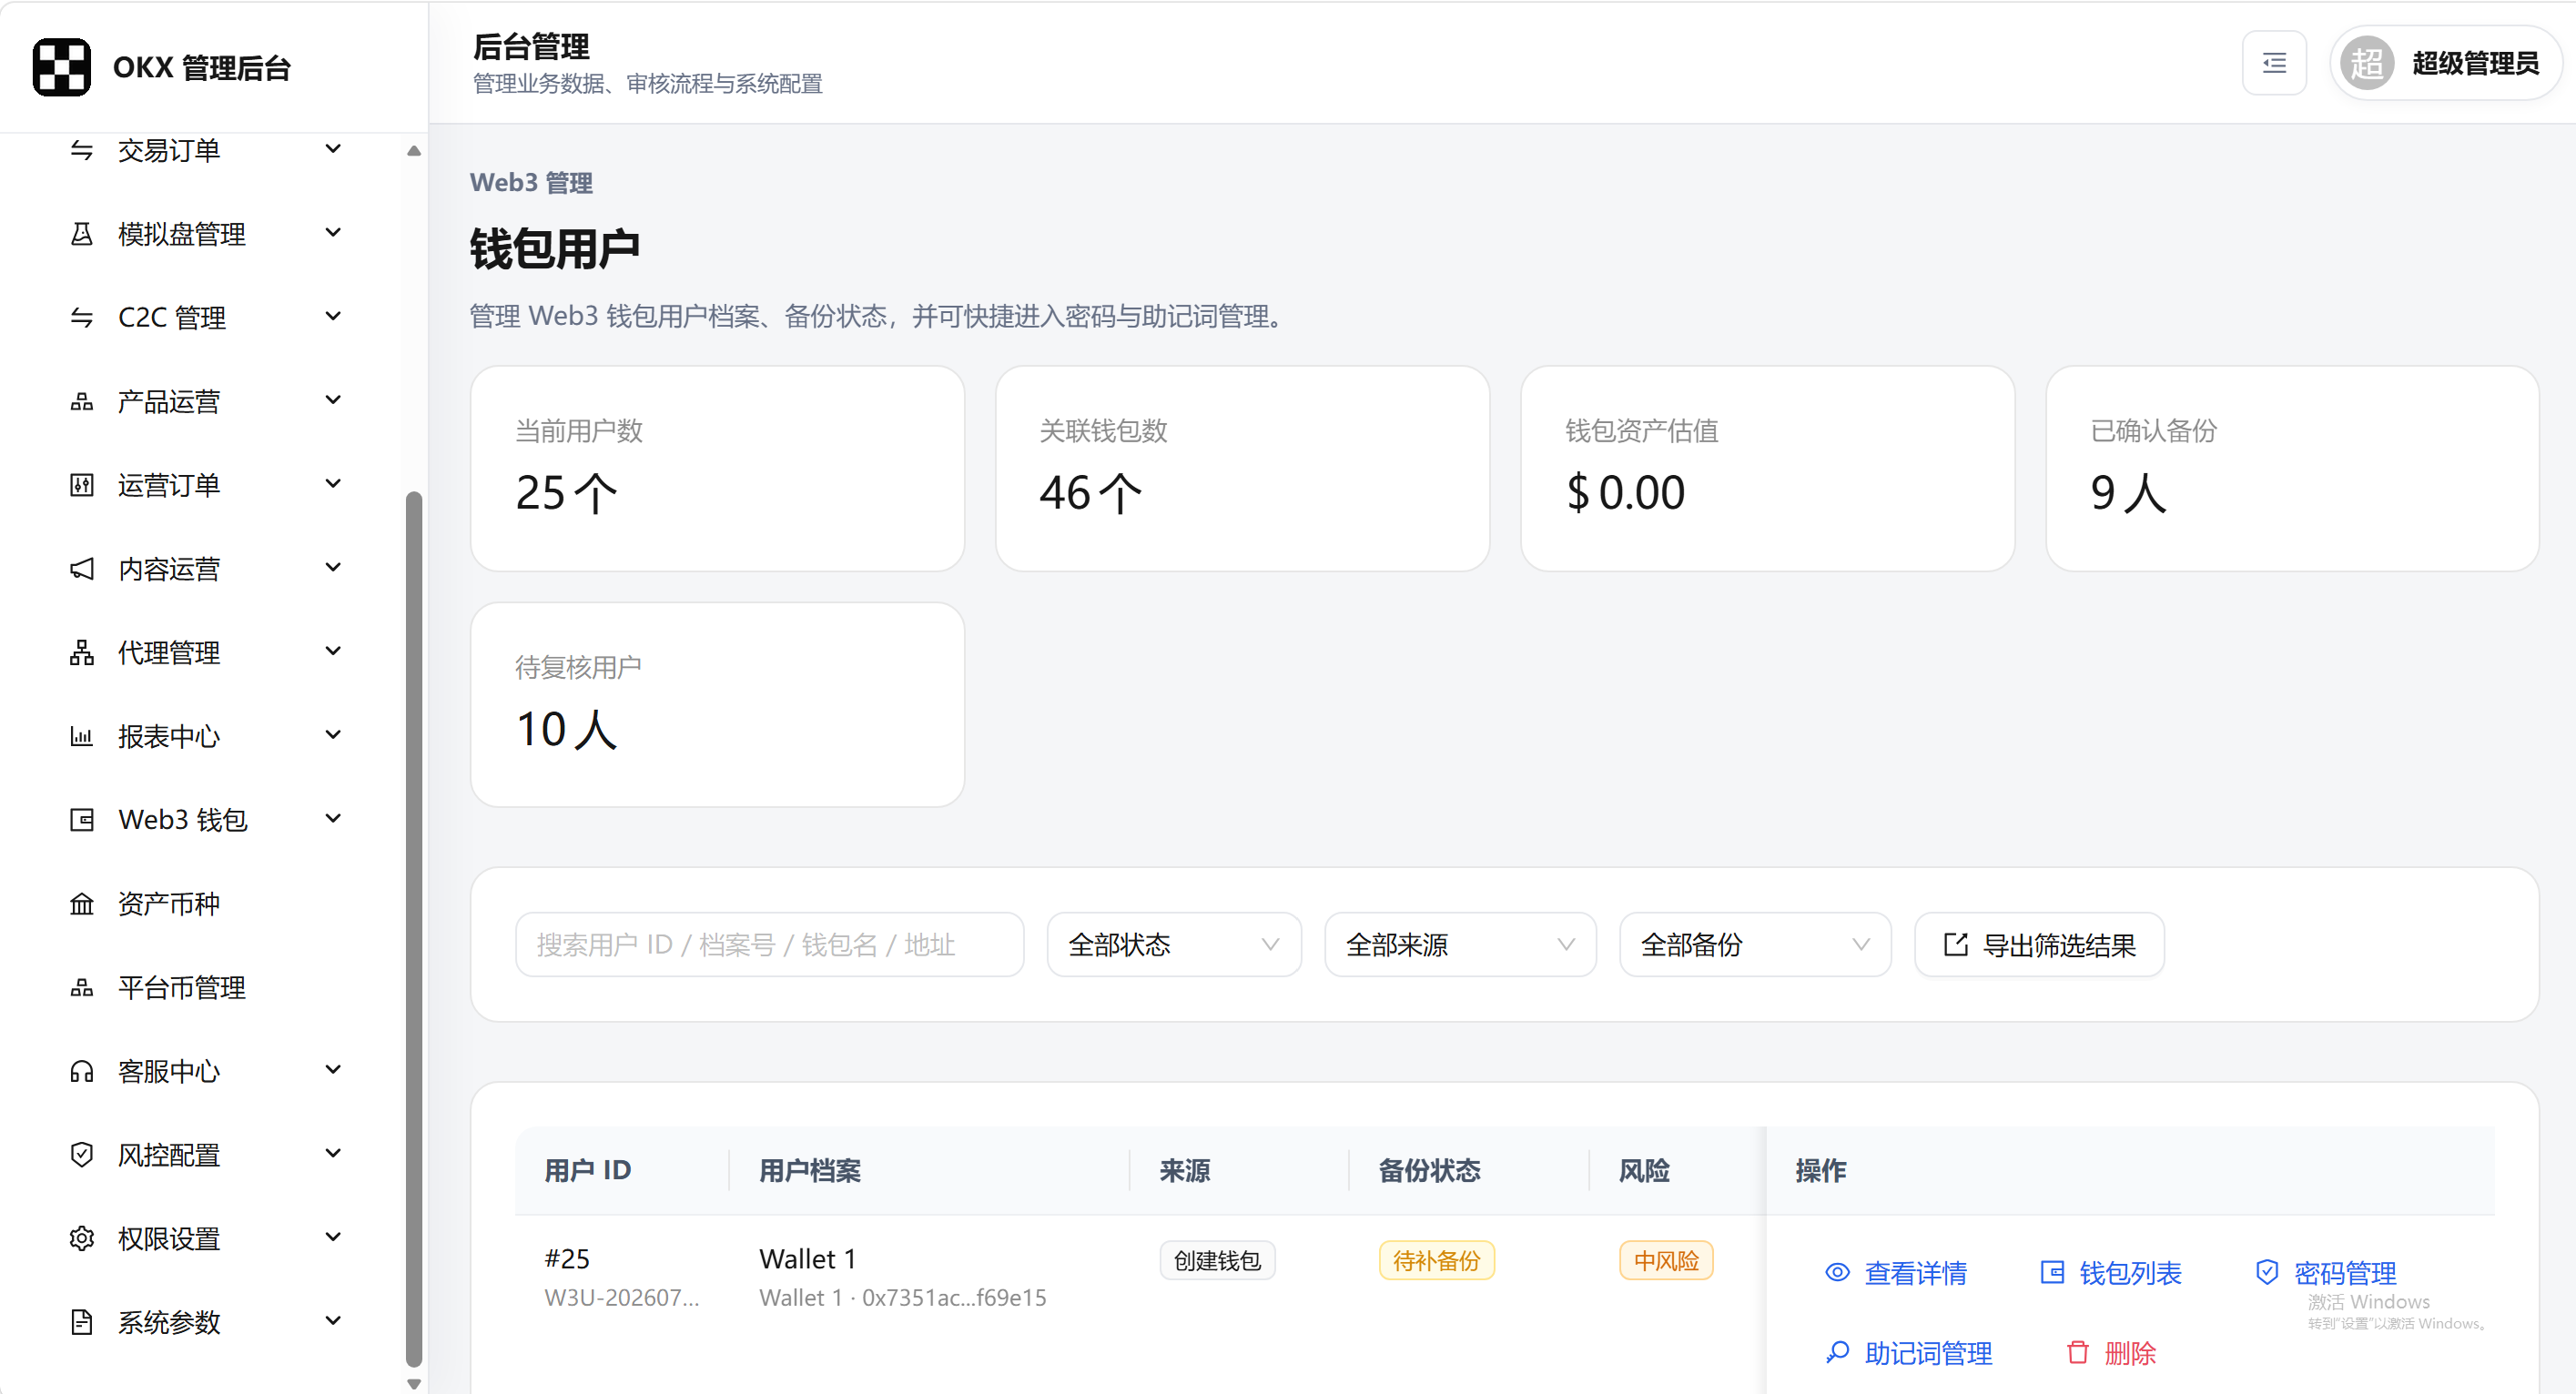Collapse the sidebar with menu-fold icon
Viewport: 2576px width, 1394px height.
(2274, 63)
